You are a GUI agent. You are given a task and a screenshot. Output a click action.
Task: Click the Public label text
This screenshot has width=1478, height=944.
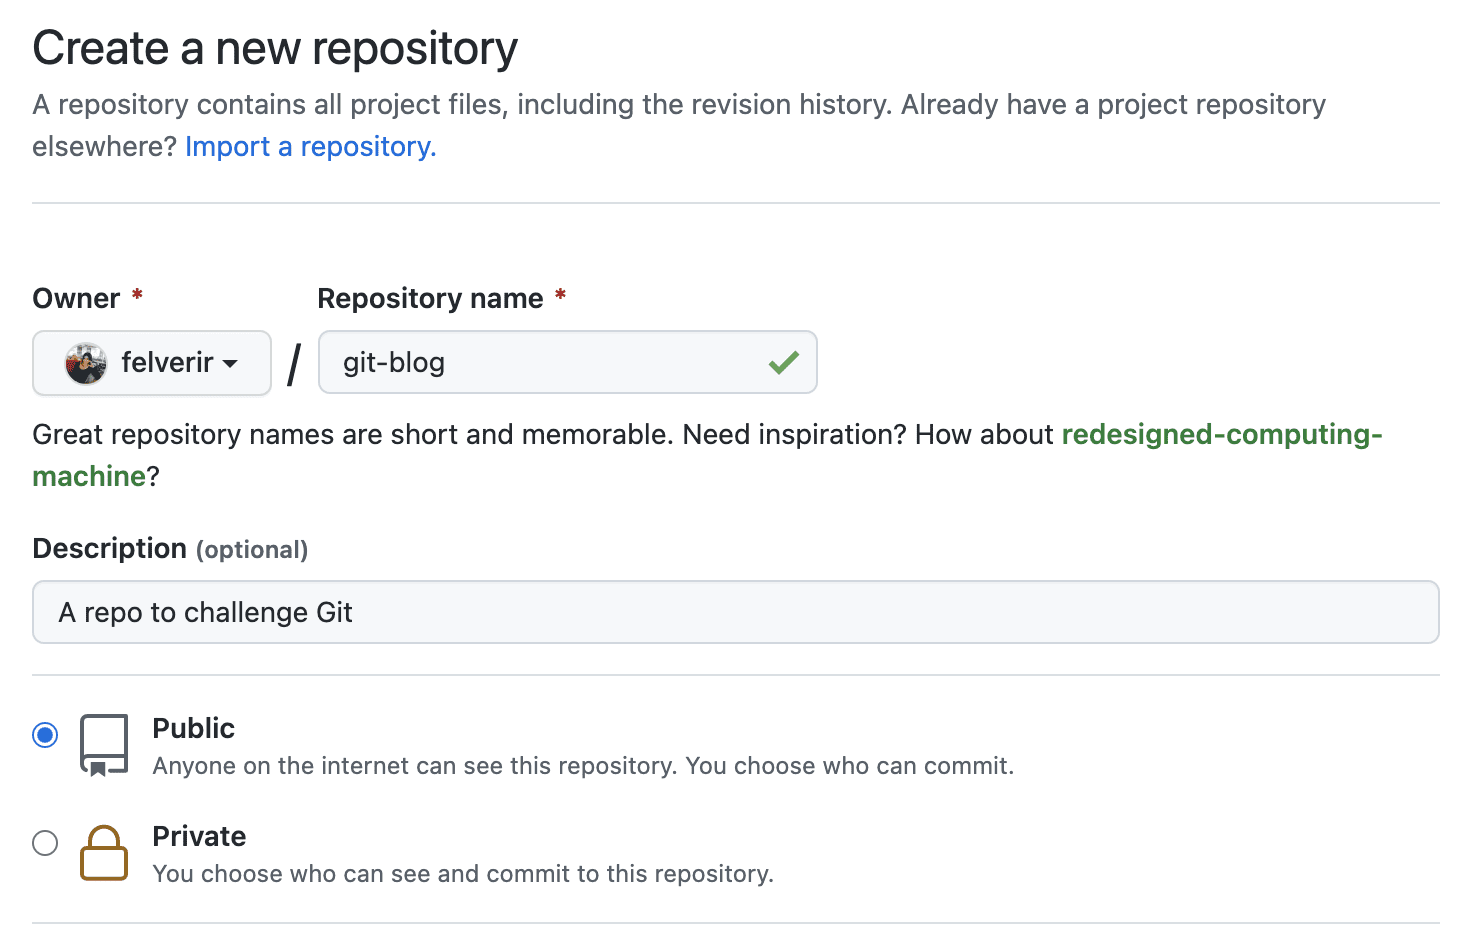pyautogui.click(x=192, y=728)
